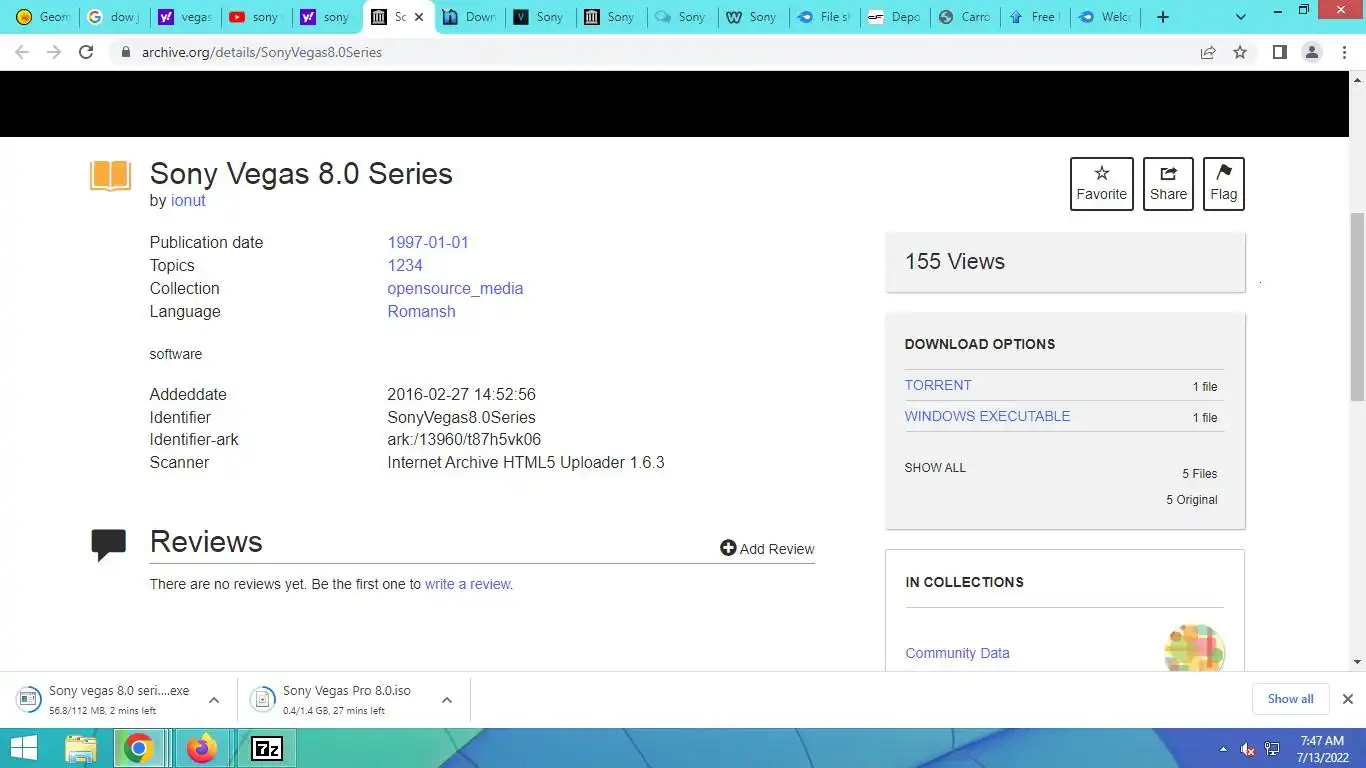Image resolution: width=1366 pixels, height=768 pixels.
Task: Open uploader ionut's profile link
Action: click(188, 200)
